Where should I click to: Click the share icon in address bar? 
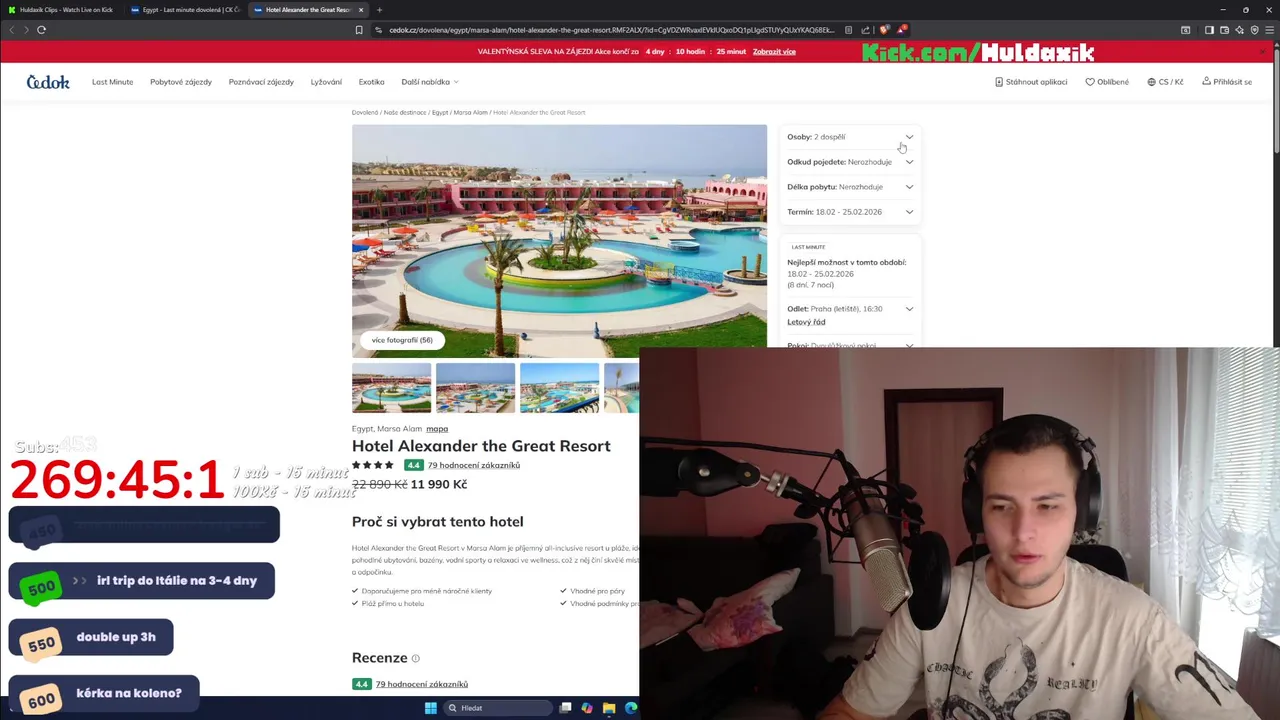[x=865, y=30]
